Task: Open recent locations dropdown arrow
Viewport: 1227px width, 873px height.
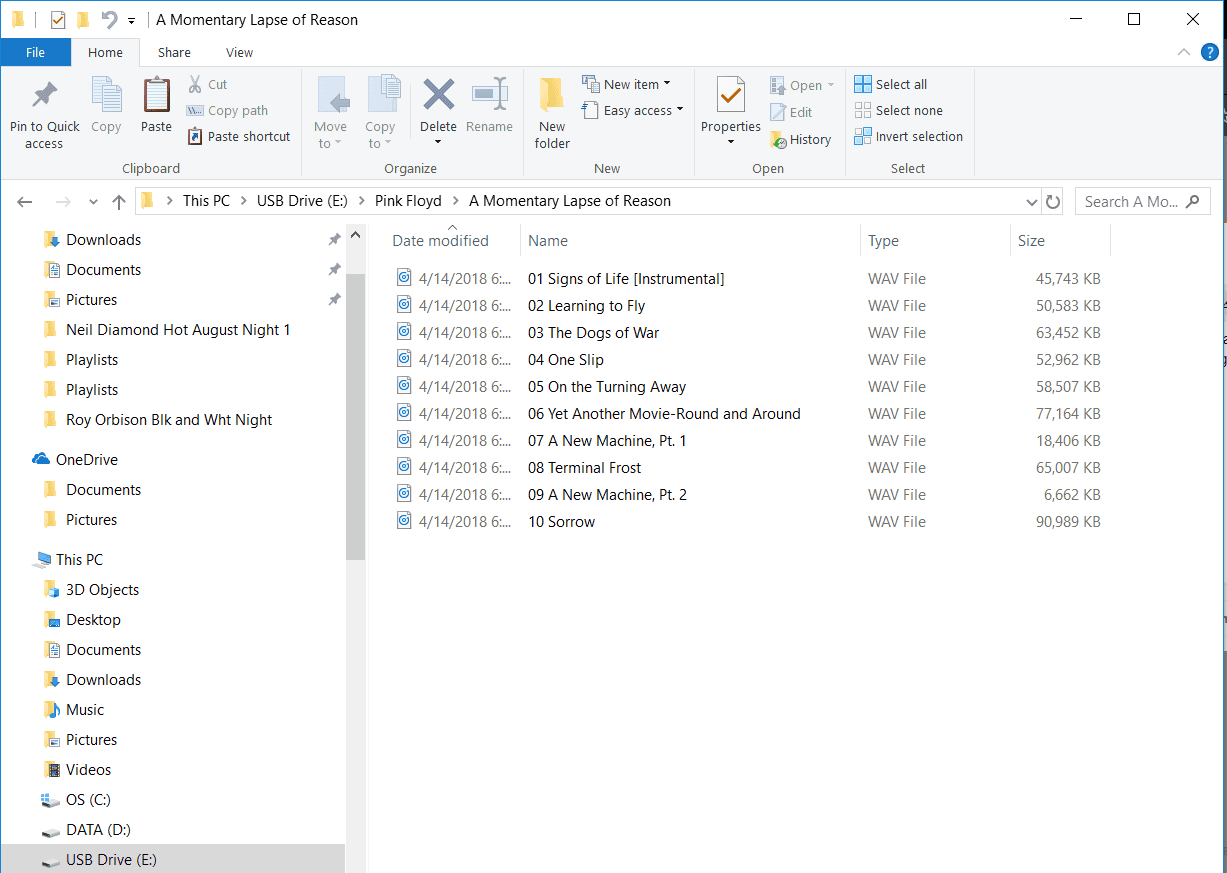Action: [93, 202]
